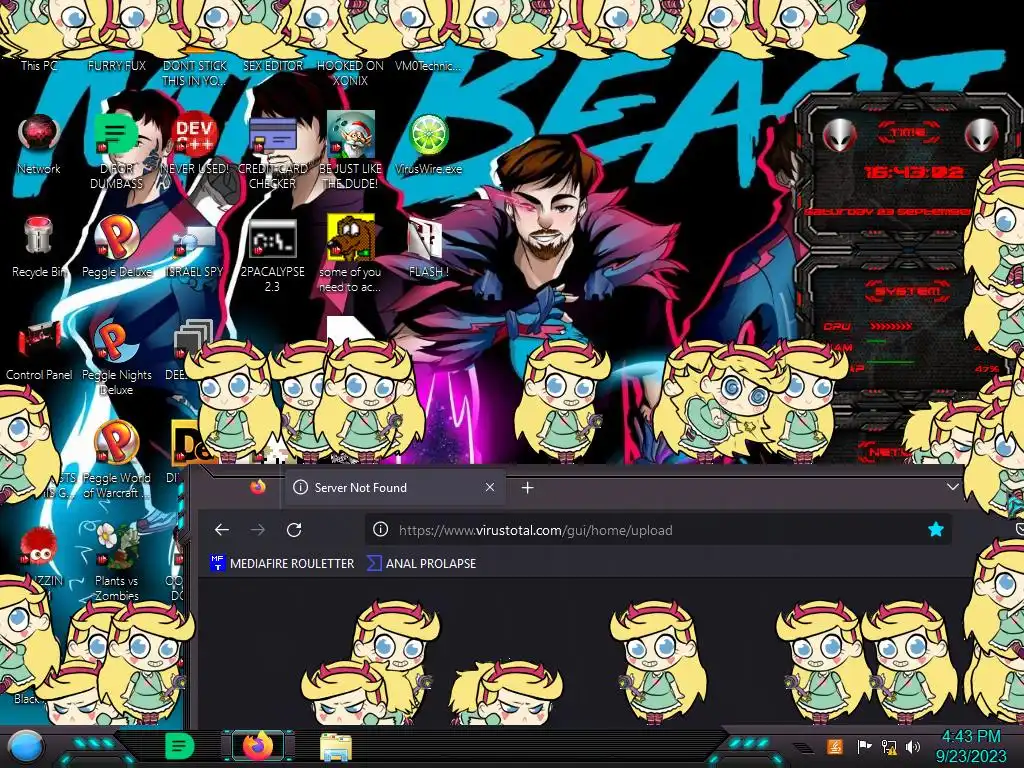Launch VirusWire.exe lime icon
Image resolution: width=1024 pixels, height=768 pixels.
(428, 144)
